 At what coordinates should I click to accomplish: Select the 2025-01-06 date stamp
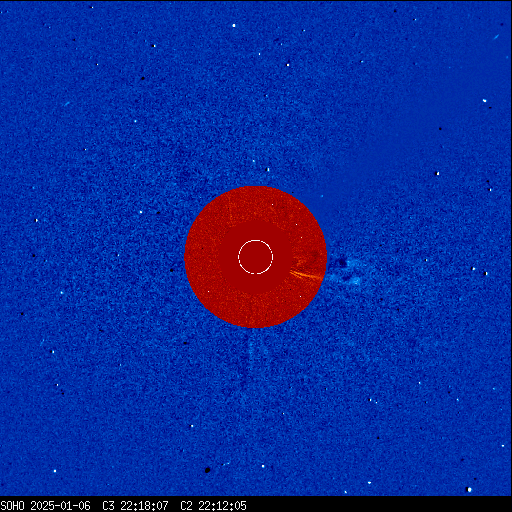pyautogui.click(x=60, y=506)
